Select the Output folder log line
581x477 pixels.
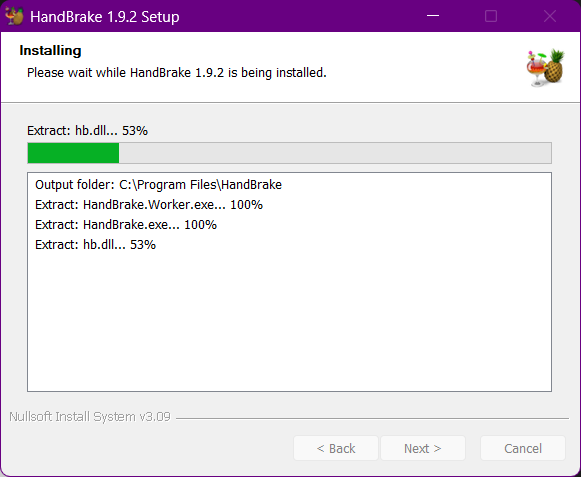(159, 185)
